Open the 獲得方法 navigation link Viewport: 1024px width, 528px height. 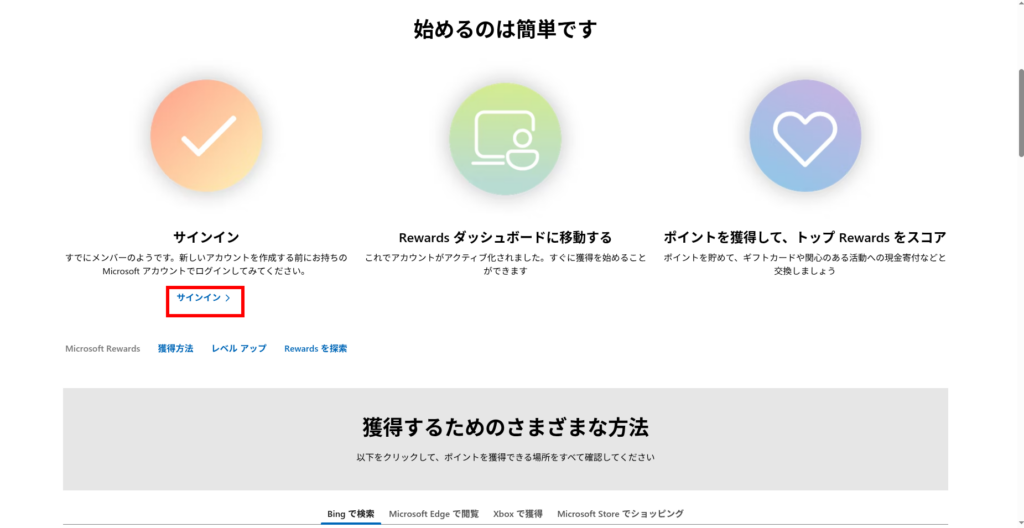click(x=175, y=349)
